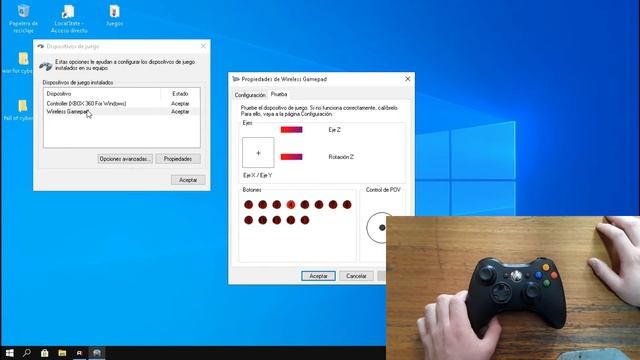The image size is (640, 360).
Task: Click the Eje Z axis bar
Action: pyautogui.click(x=291, y=130)
